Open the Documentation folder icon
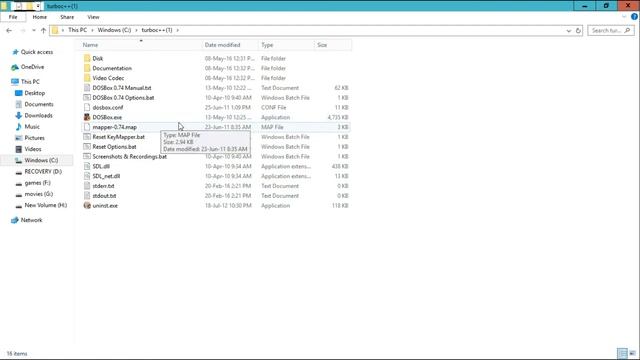This screenshot has height=360, width=640. click(87, 68)
